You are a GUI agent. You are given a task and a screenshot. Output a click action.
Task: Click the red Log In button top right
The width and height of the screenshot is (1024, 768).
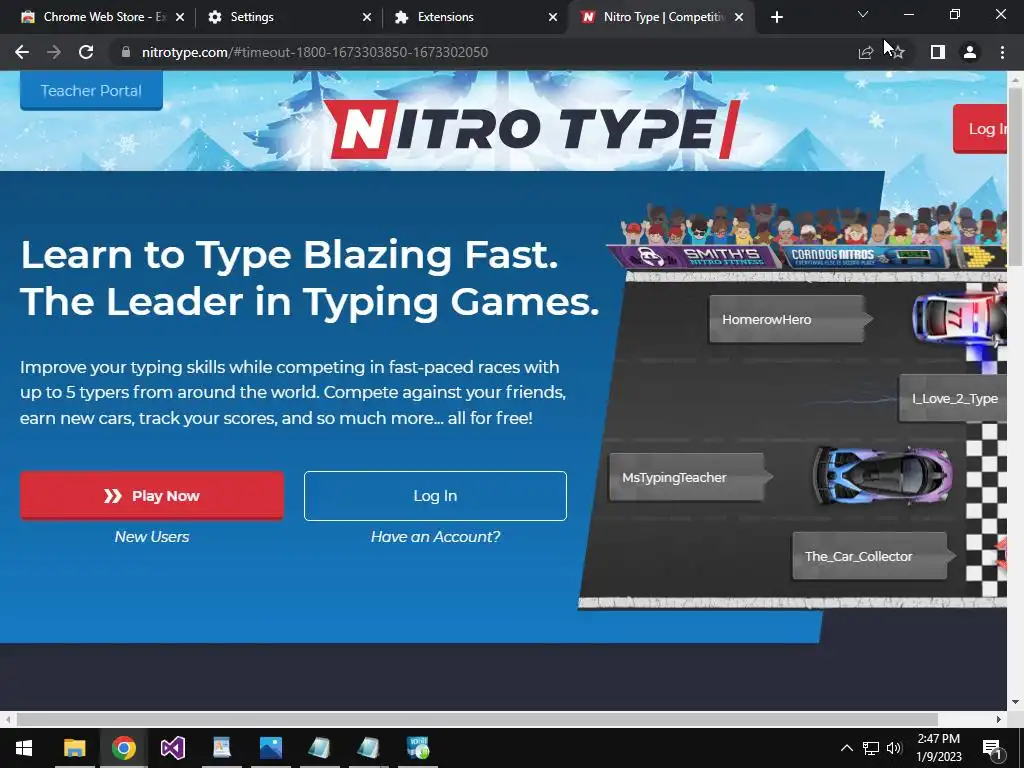981,129
